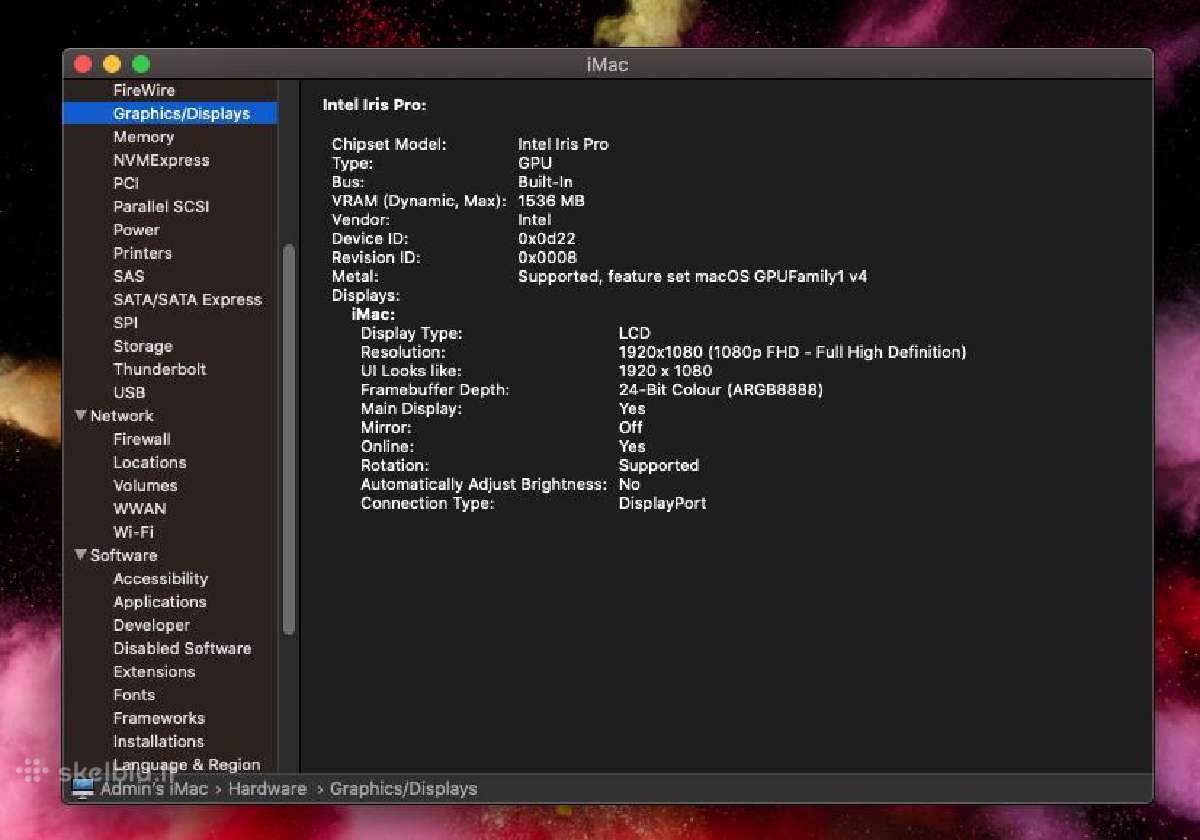Screen dimensions: 1200x840
Task: Click Graphics/Displays in the path bar
Action: [x=403, y=788]
